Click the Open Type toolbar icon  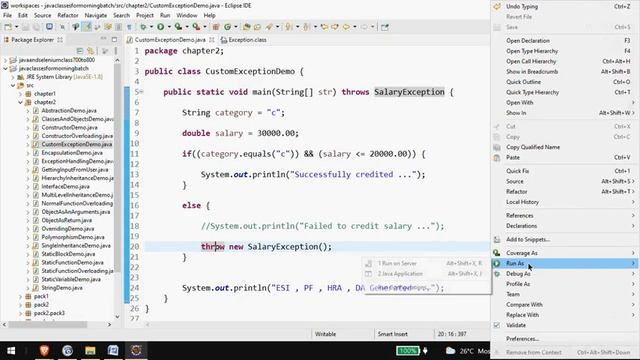[x=246, y=27]
